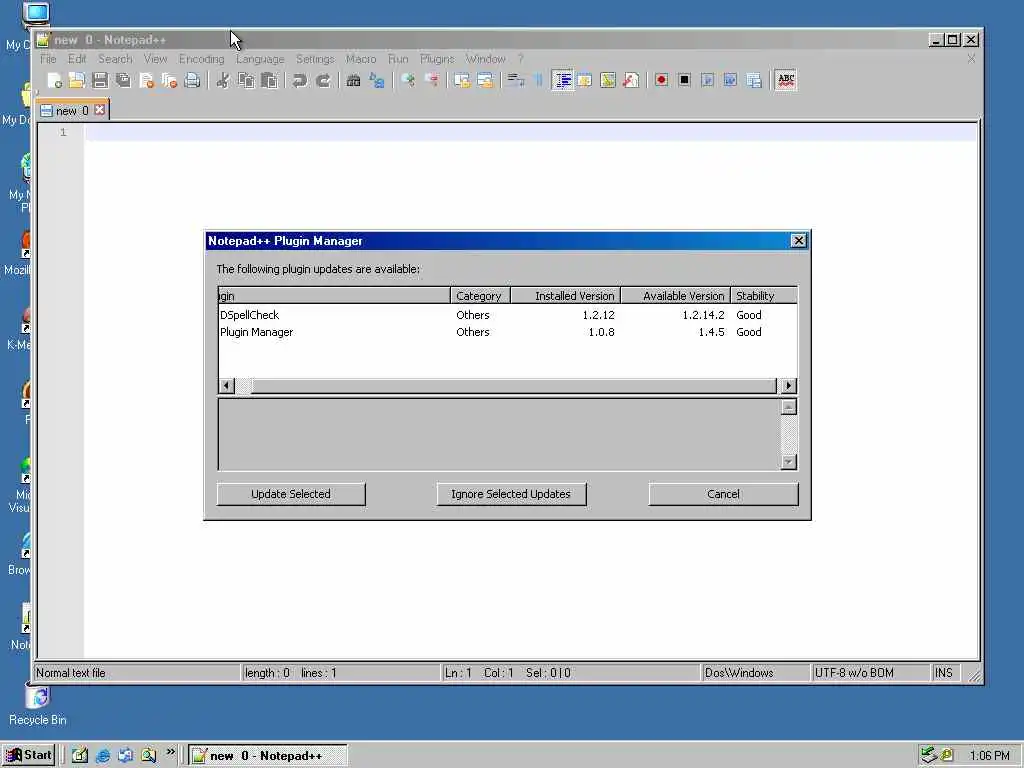Click Cancel in Plugin Manager
The image size is (1024, 768).
point(723,494)
